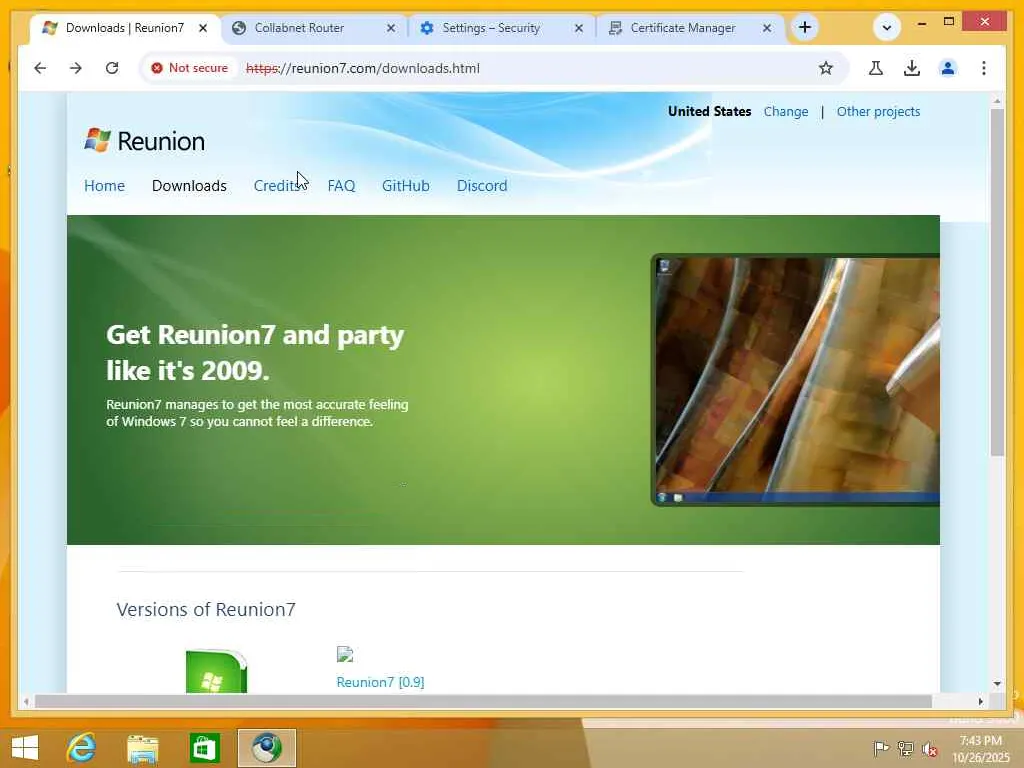Screen dimensions: 1024x768
Task: Click the scroll left arrow
Action: click(26, 701)
